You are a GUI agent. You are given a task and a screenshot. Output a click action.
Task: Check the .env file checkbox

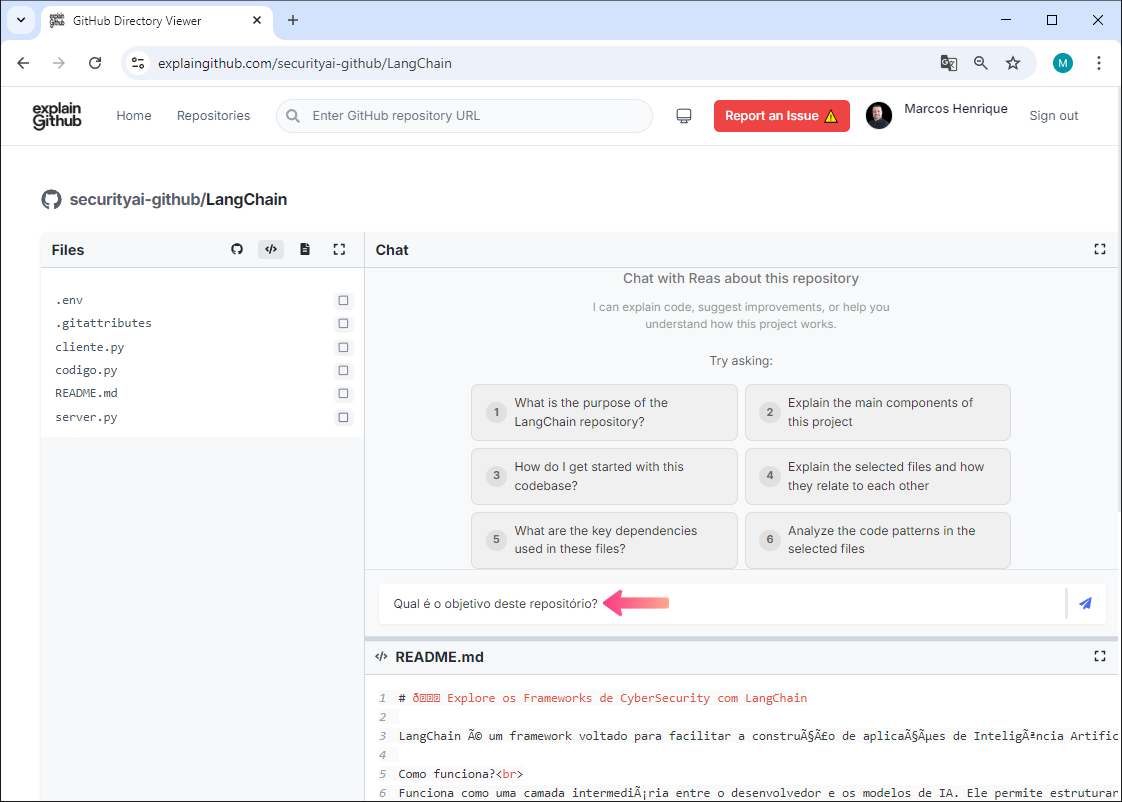tap(343, 300)
